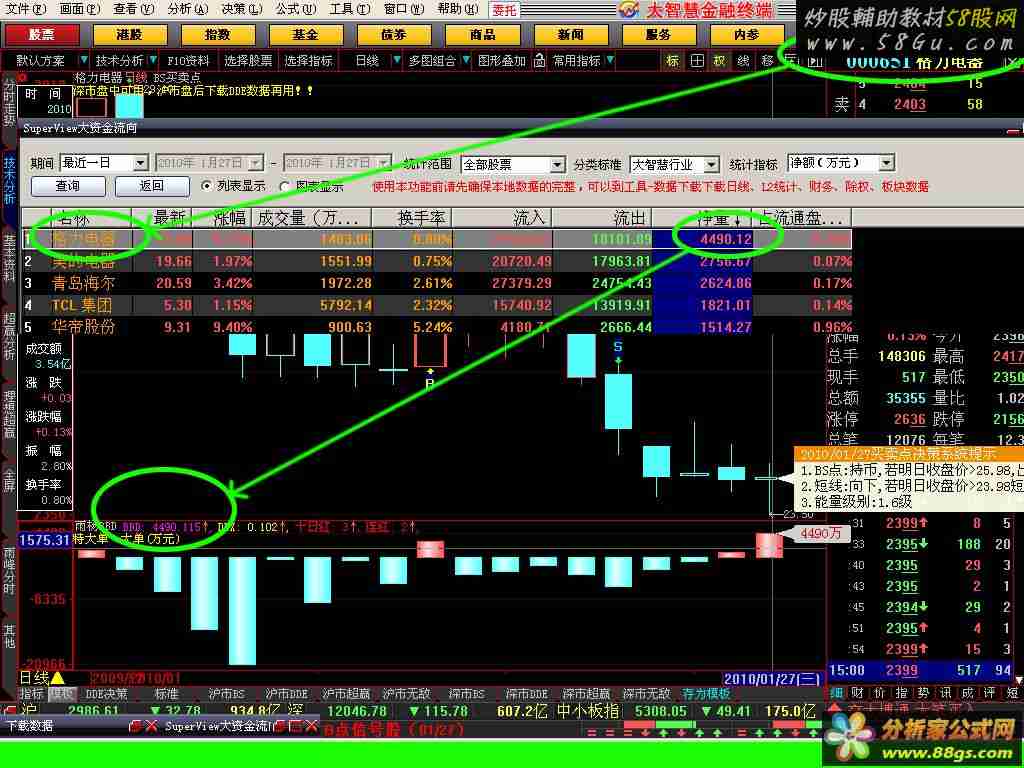Click the 返回 button
The height and width of the screenshot is (768, 1024).
(x=152, y=186)
